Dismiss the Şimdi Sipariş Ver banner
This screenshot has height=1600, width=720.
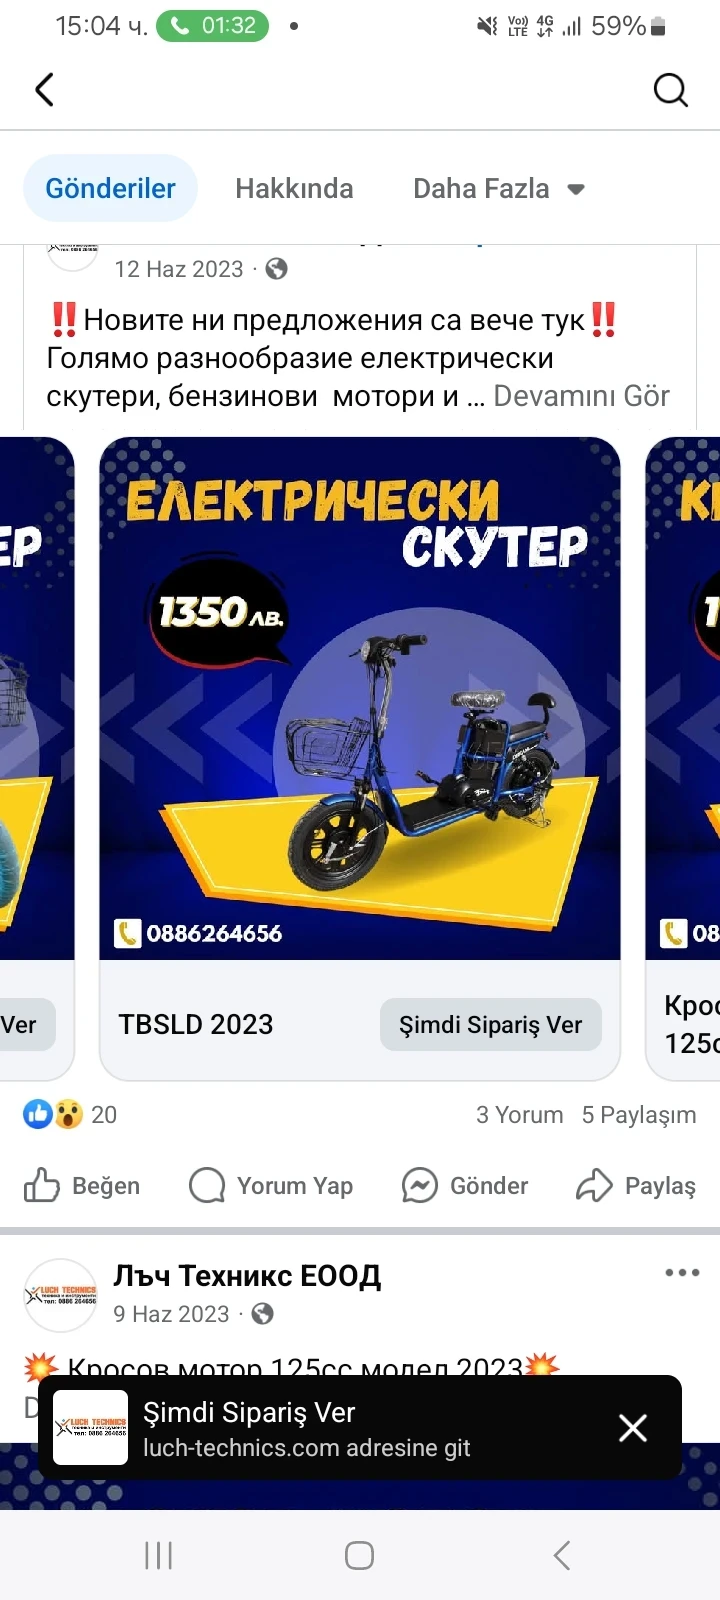[x=633, y=1427]
